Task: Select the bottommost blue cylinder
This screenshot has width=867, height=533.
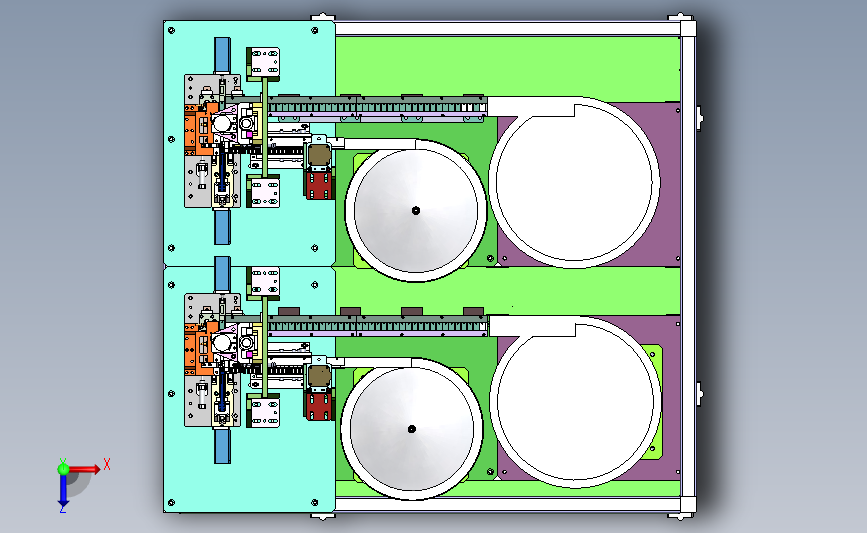Action: [222, 446]
